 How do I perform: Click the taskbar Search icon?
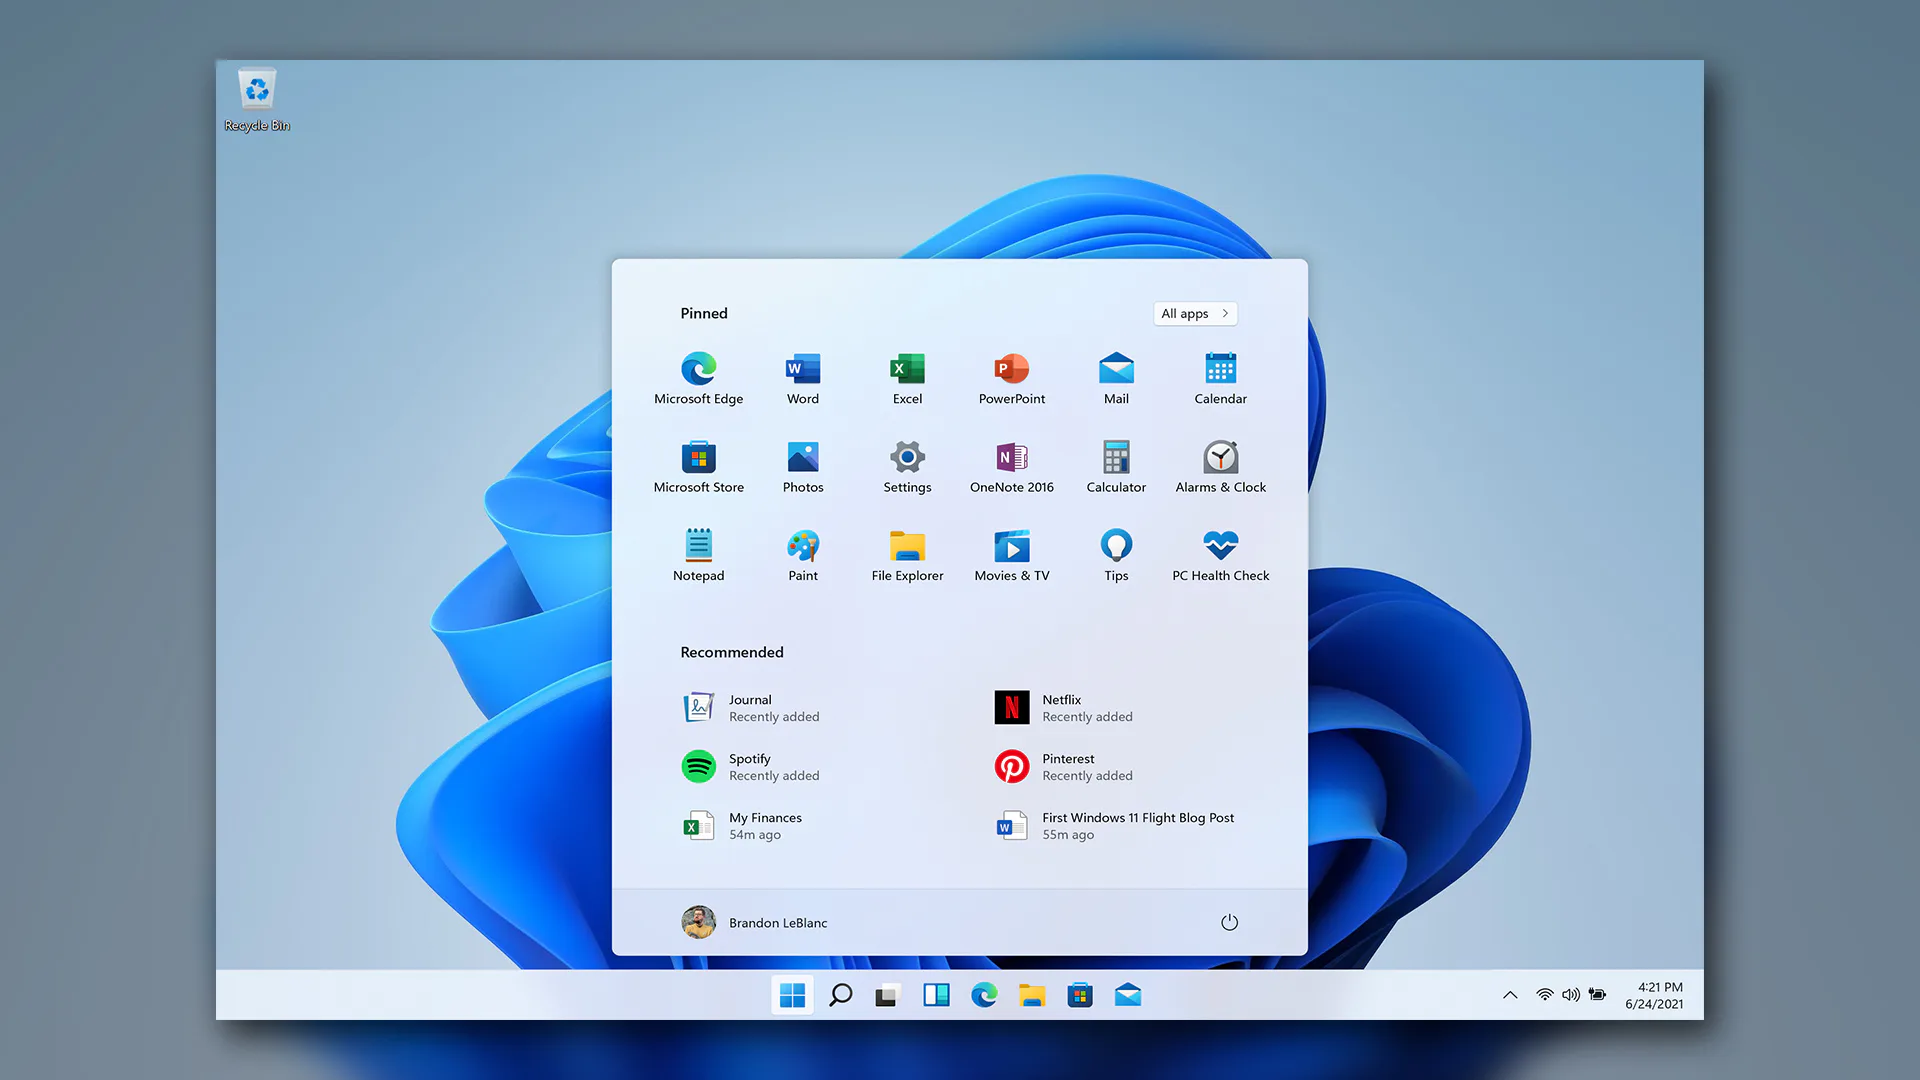click(x=841, y=995)
